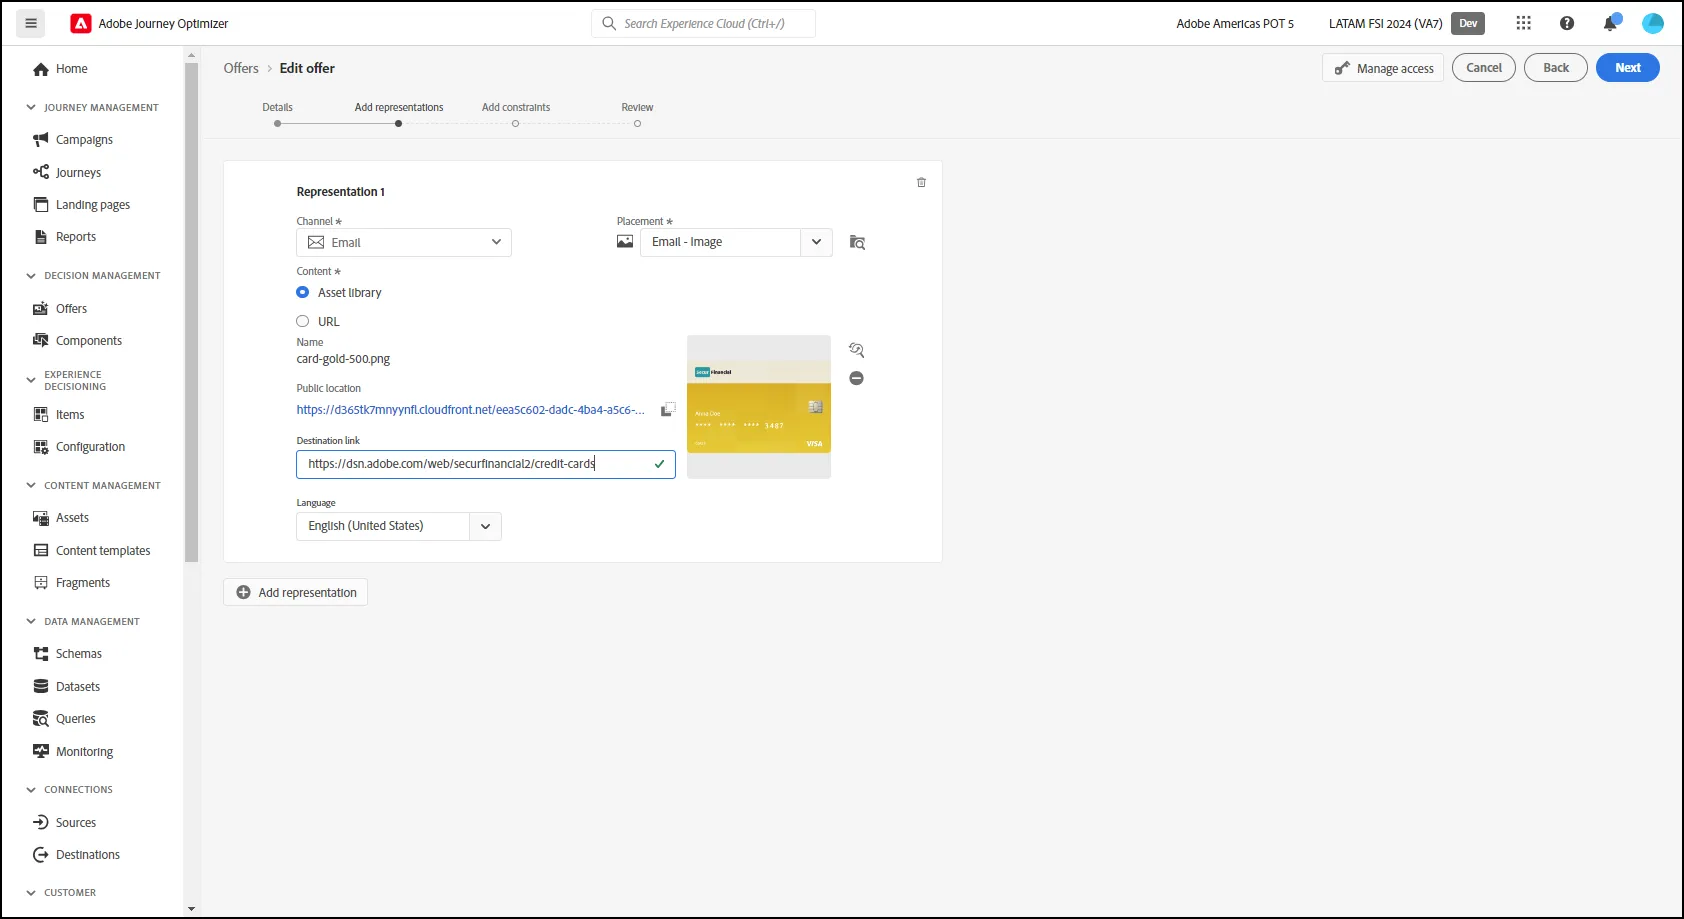Click the Datasets icon in sidebar

[41, 686]
